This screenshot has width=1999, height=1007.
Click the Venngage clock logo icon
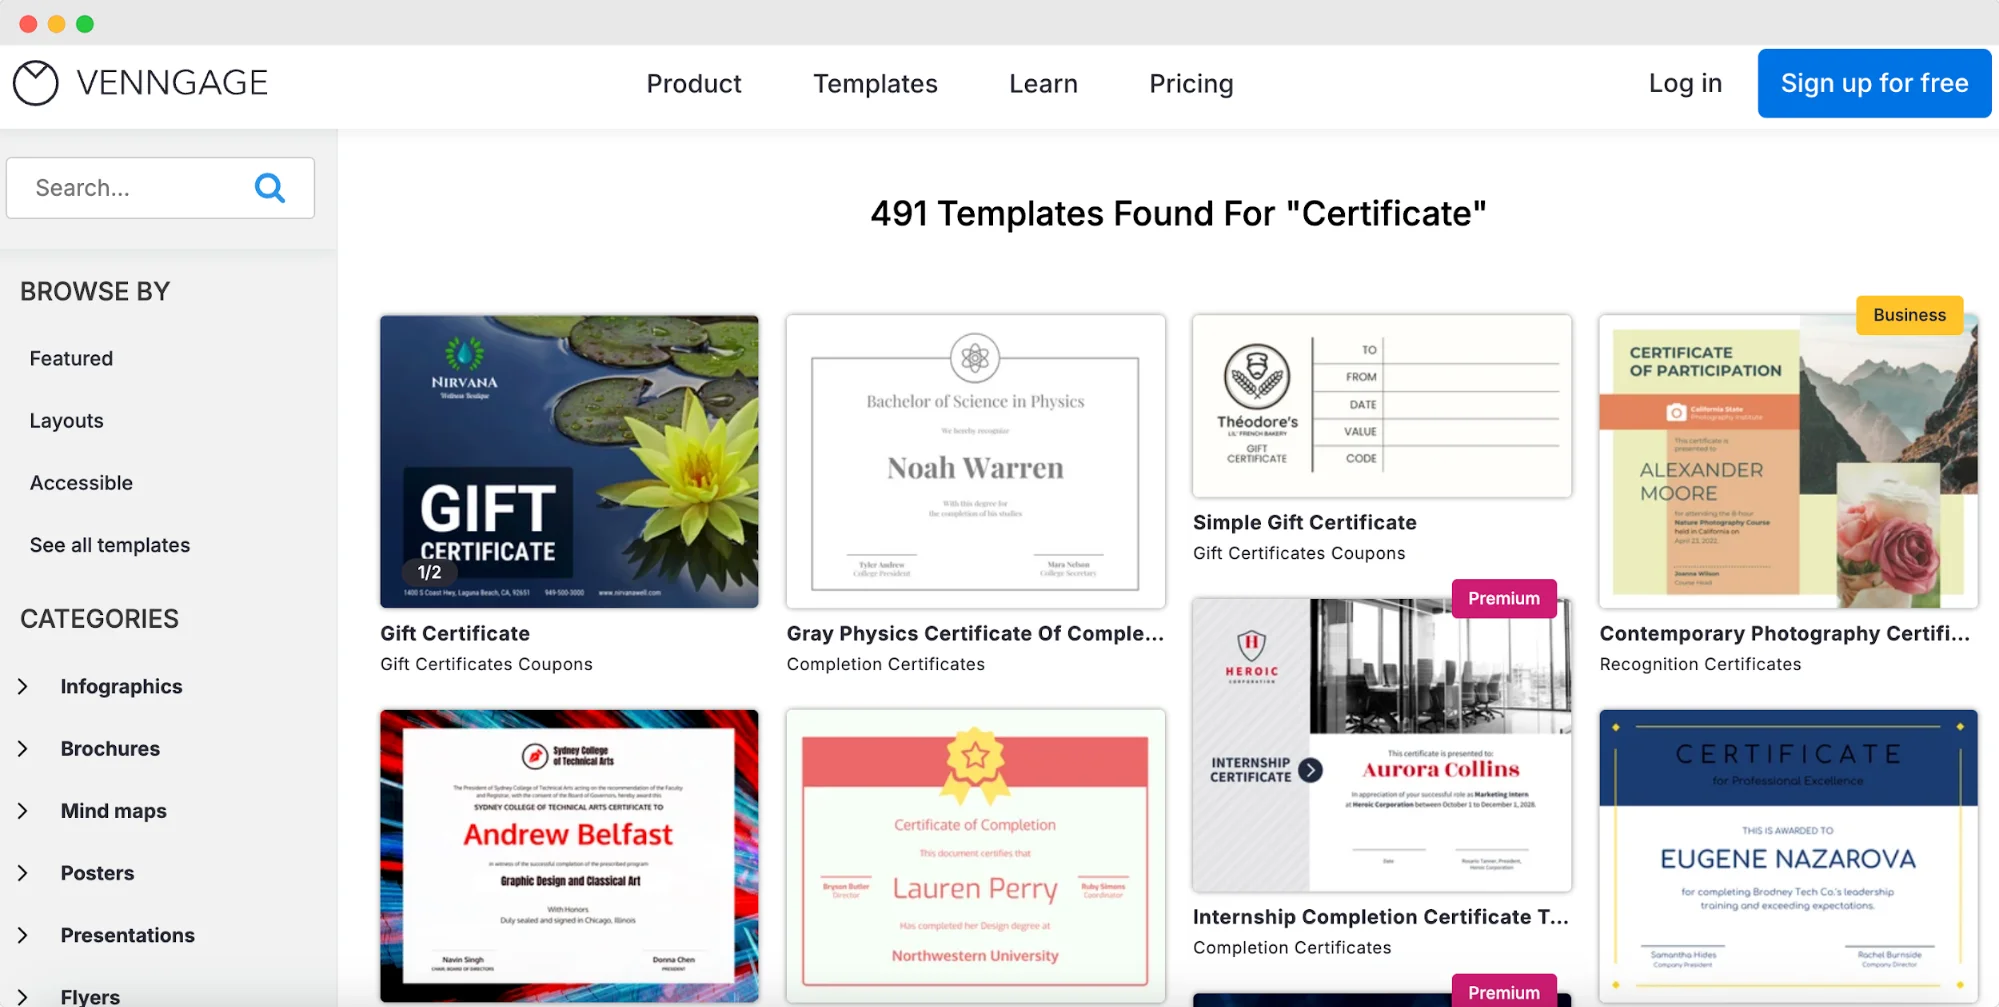(x=36, y=83)
